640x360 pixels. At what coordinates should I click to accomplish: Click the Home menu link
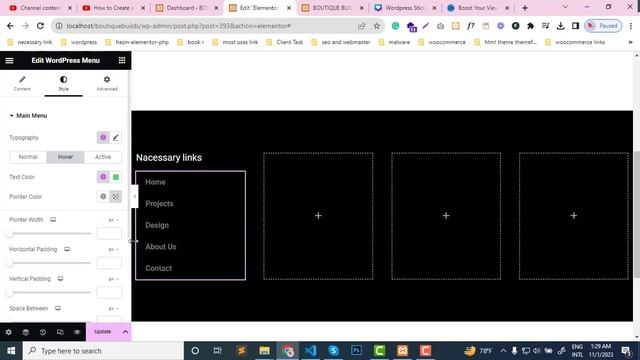click(x=156, y=182)
